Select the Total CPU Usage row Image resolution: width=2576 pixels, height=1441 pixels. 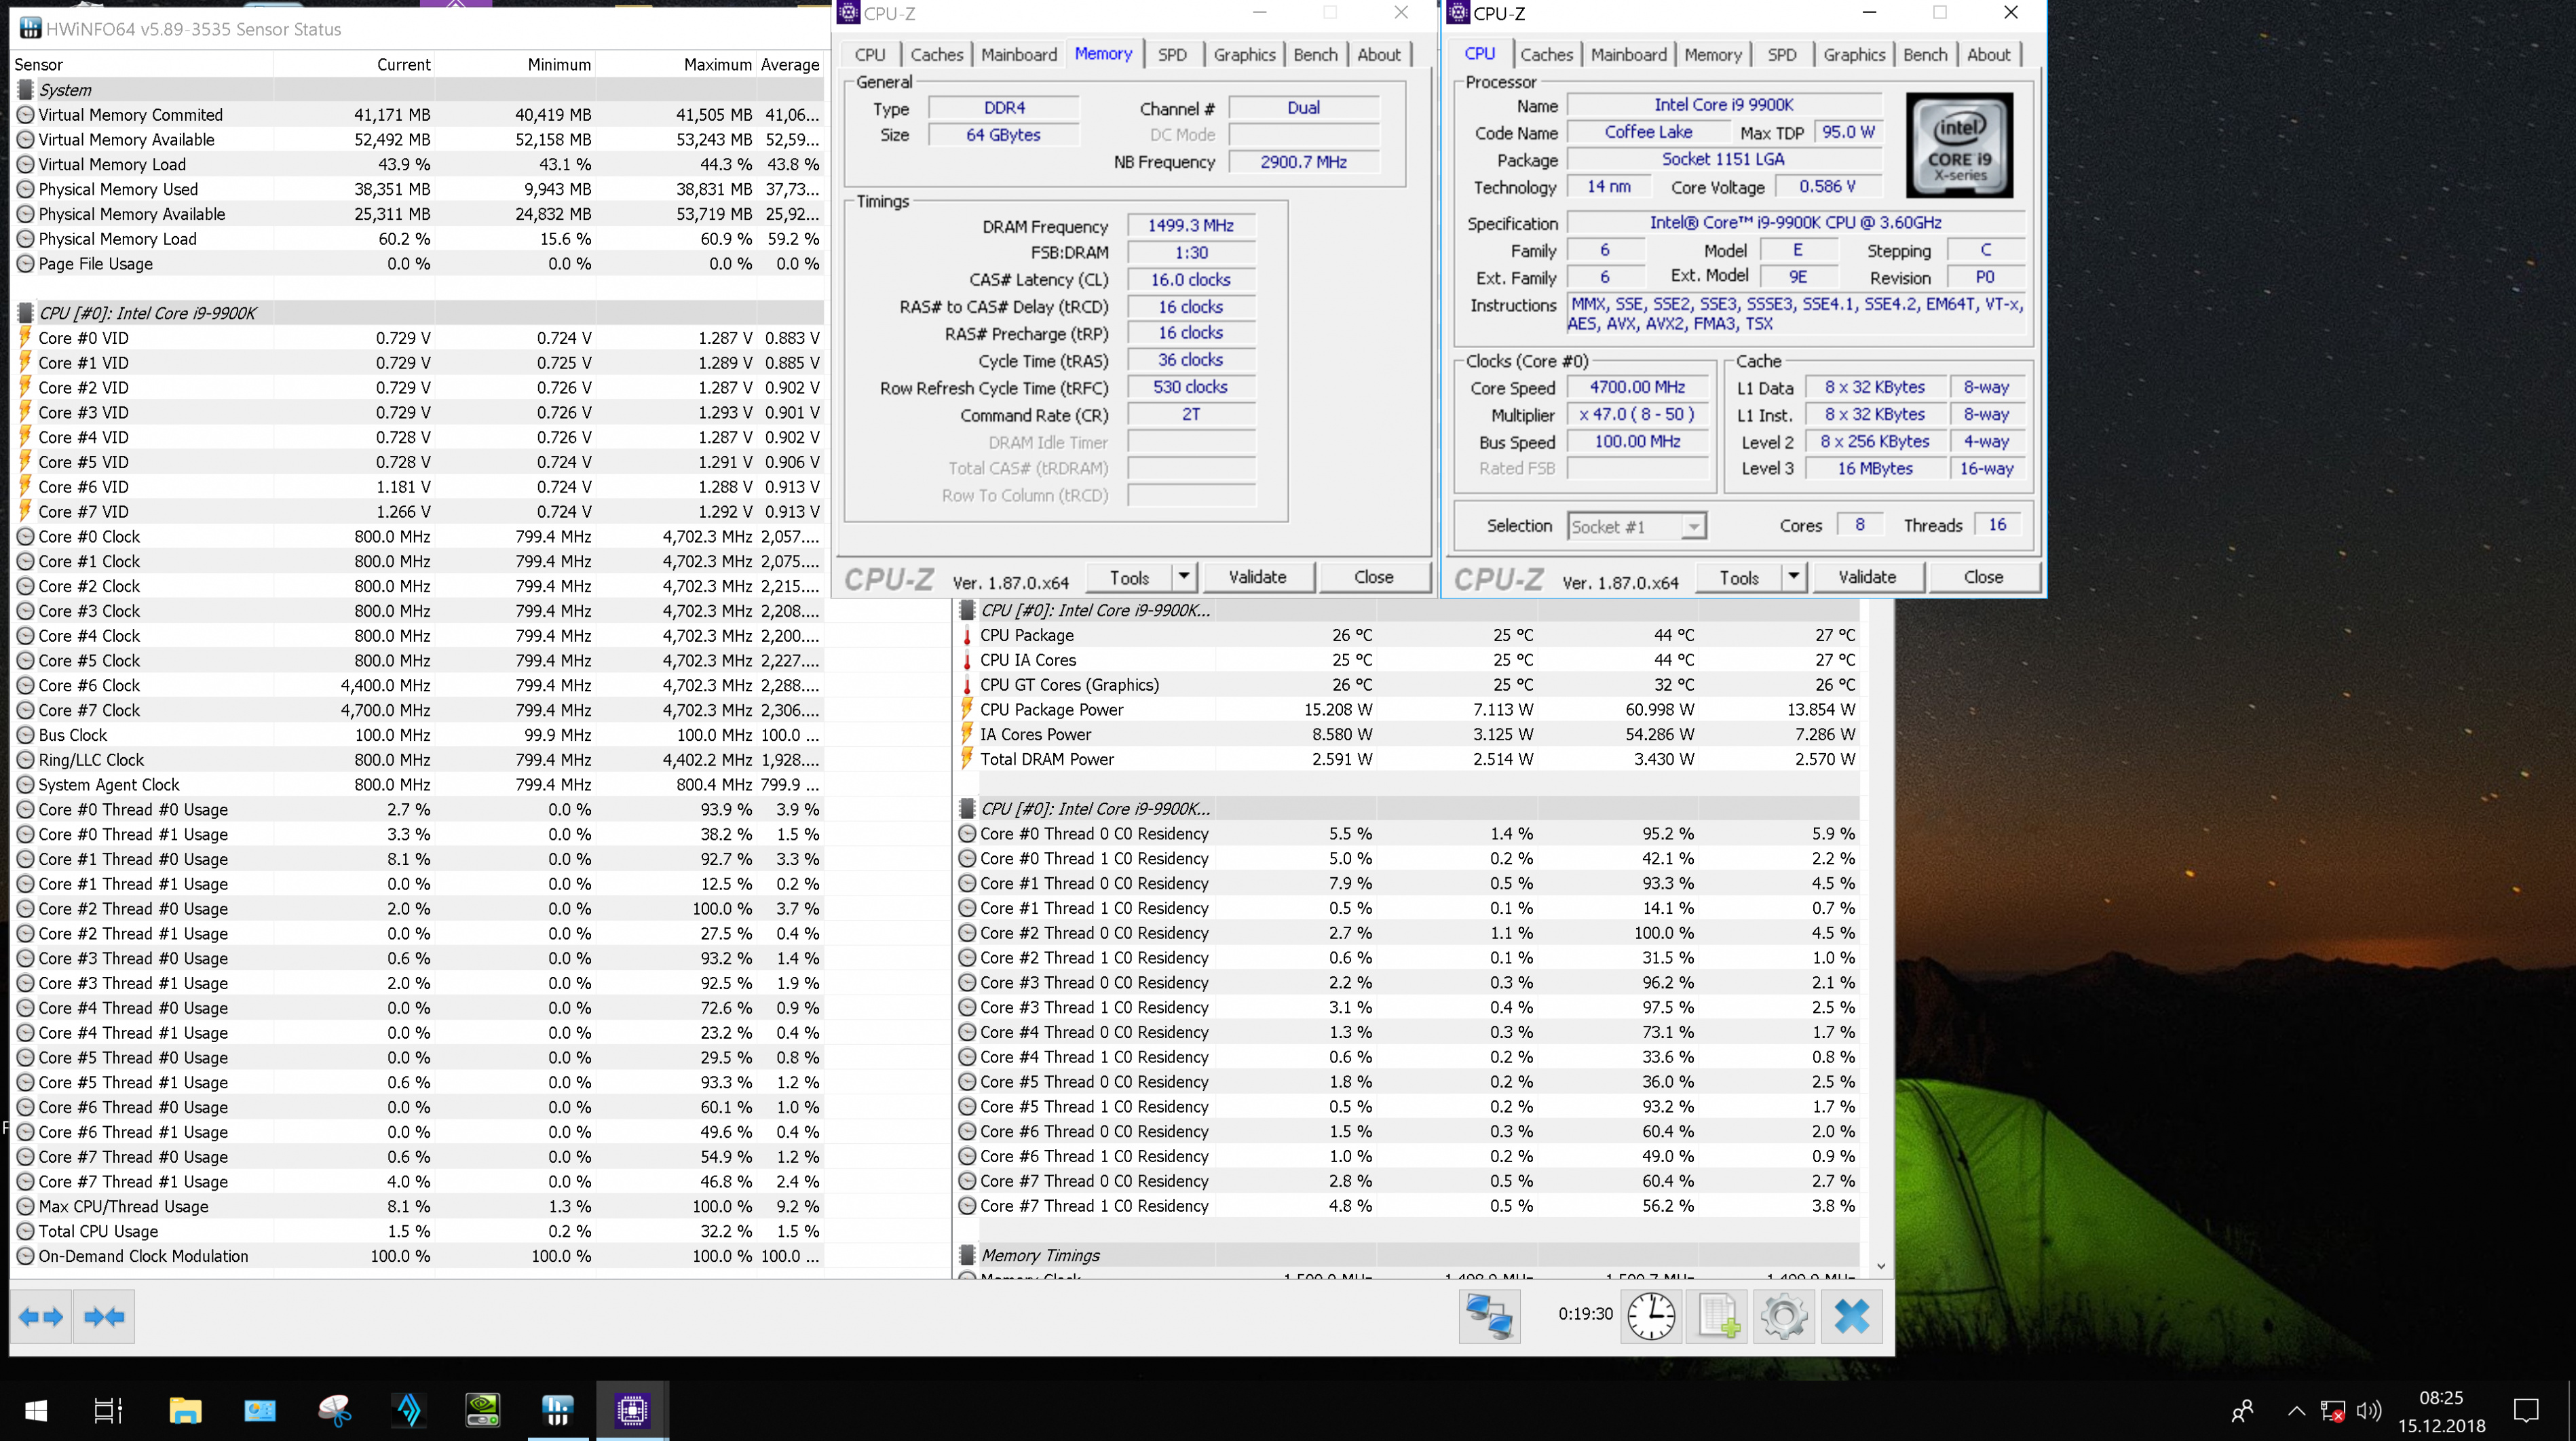coord(418,1231)
